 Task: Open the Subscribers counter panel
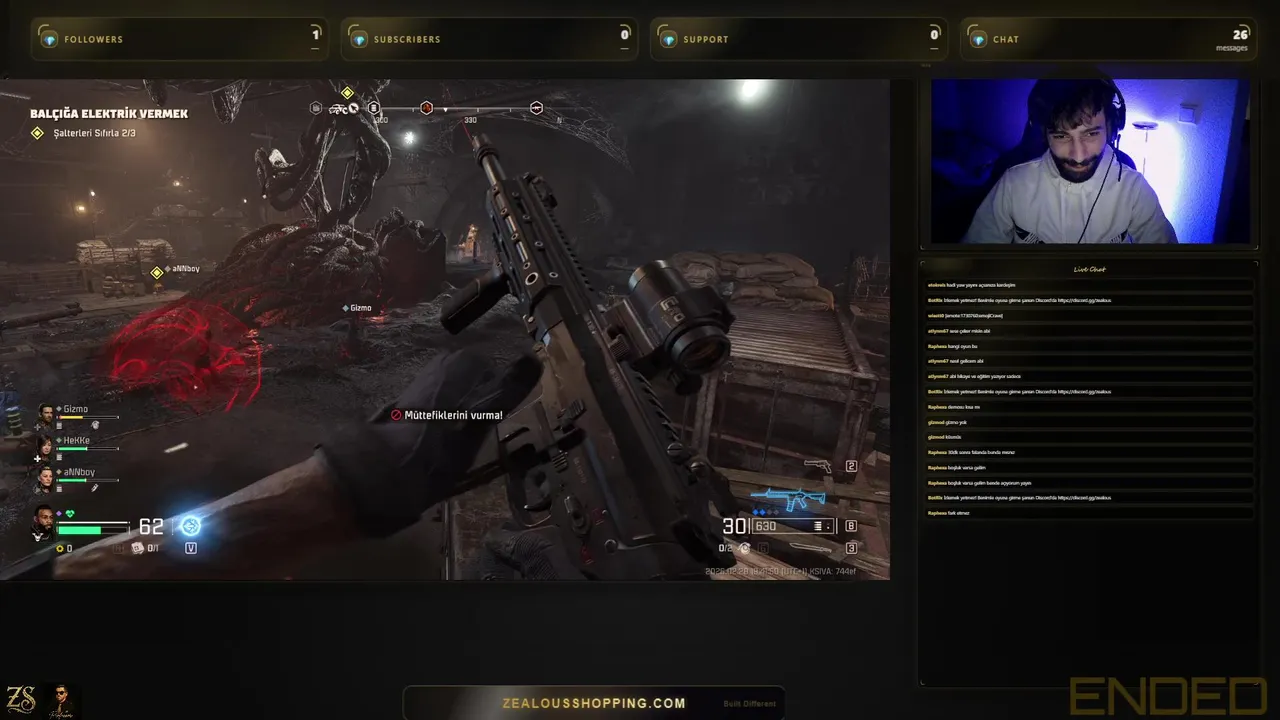(489, 39)
